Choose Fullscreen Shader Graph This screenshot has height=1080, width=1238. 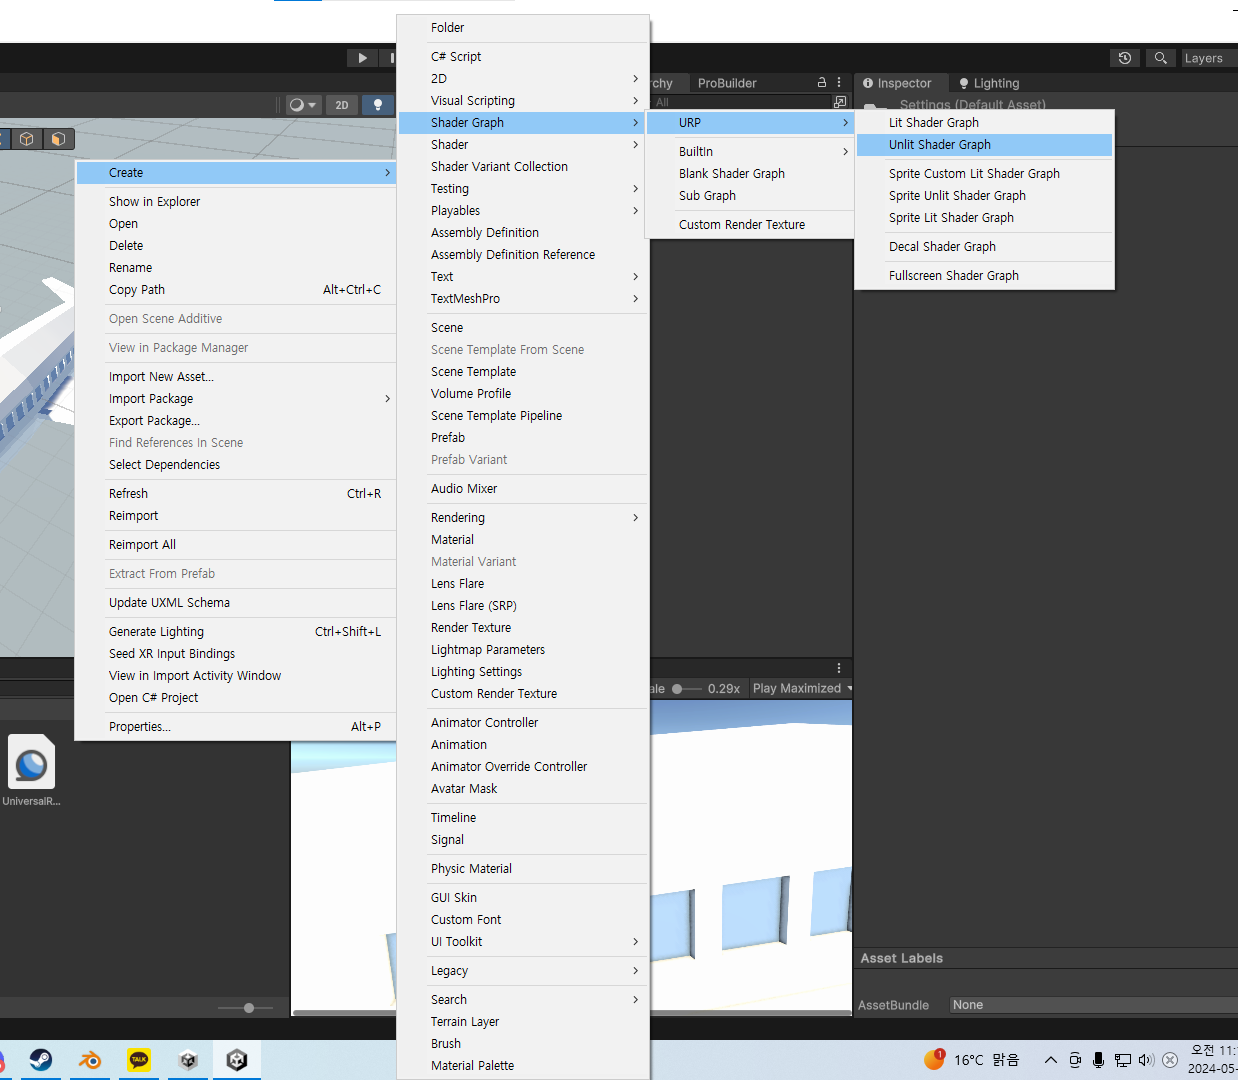(x=984, y=276)
